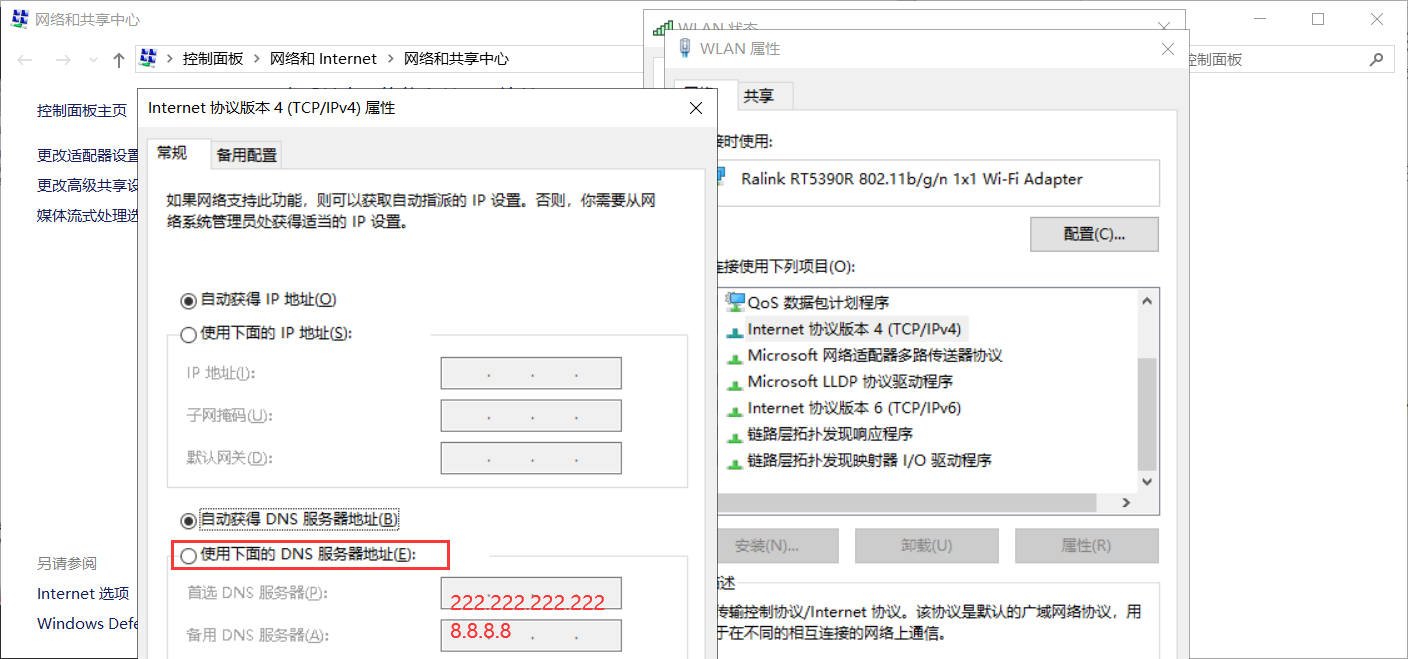Click the 属性(R) button
This screenshot has height=659, width=1408.
click(x=1086, y=546)
